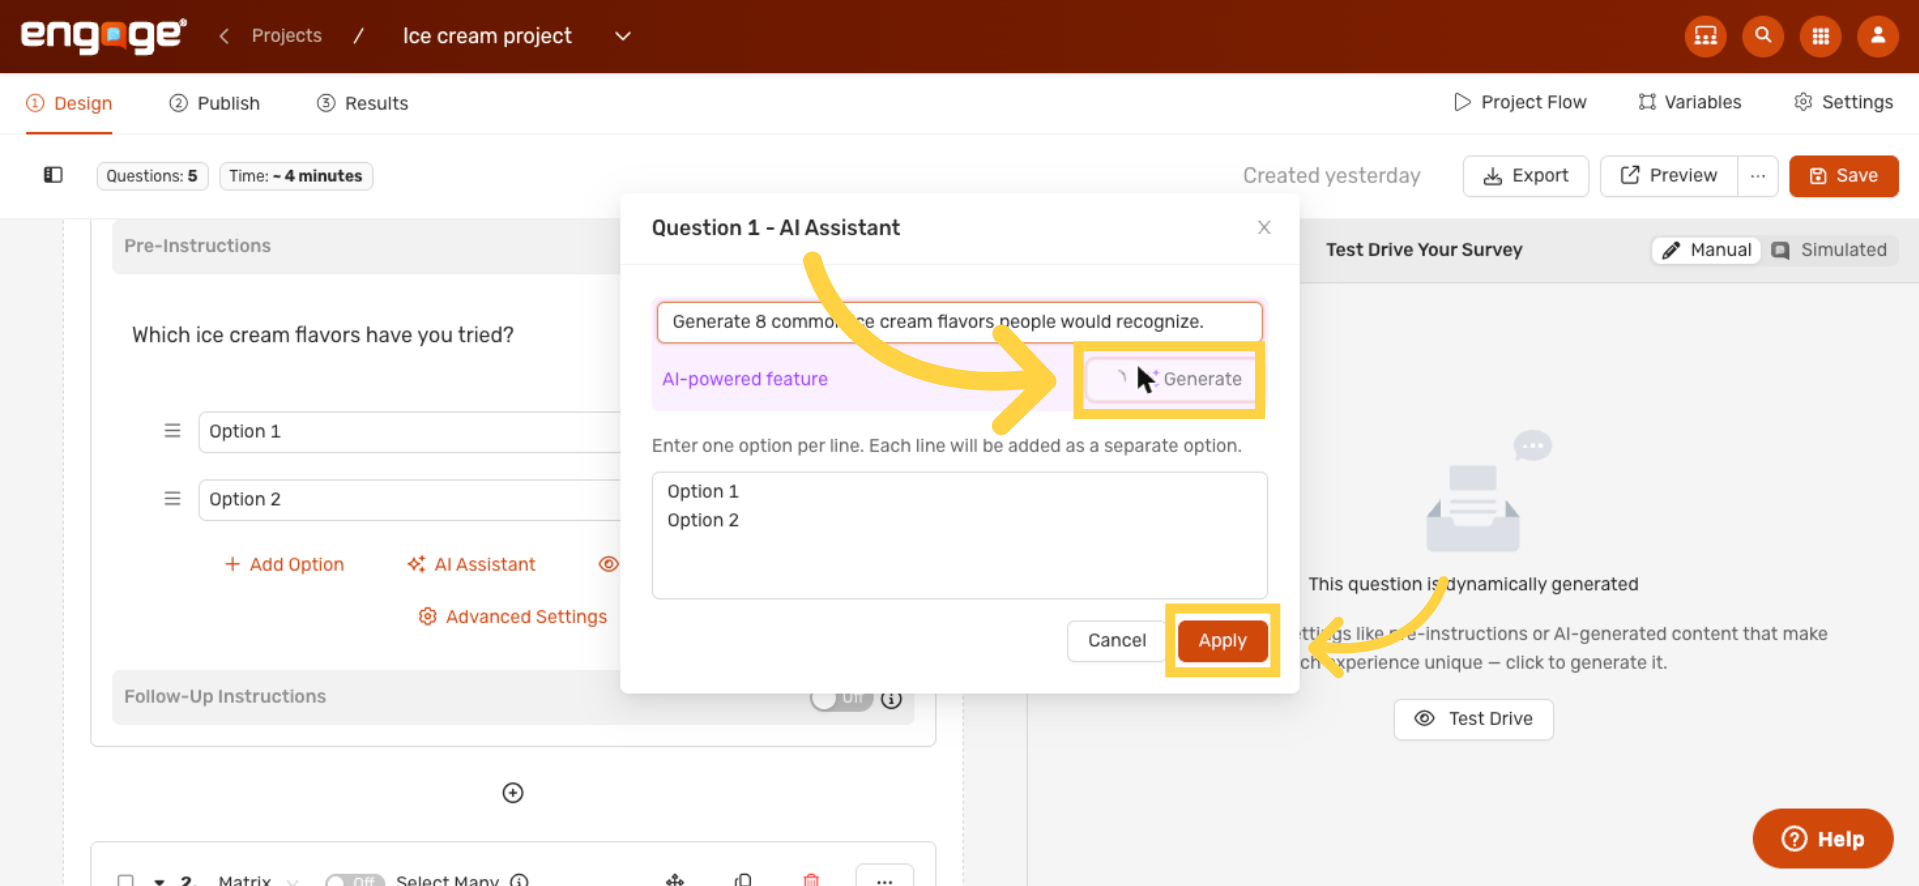The height and width of the screenshot is (886, 1919).
Task: Open the Results tab
Action: (x=363, y=103)
